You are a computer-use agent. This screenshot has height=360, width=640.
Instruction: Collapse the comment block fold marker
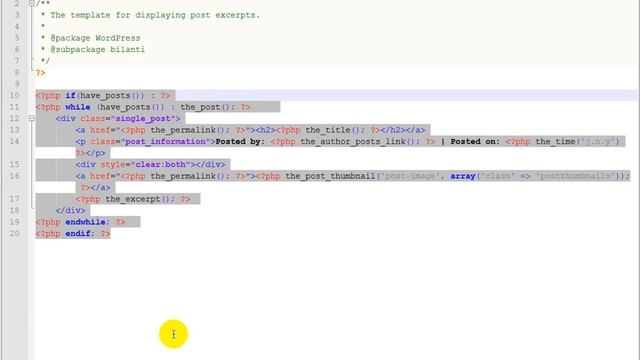click(31, 3)
